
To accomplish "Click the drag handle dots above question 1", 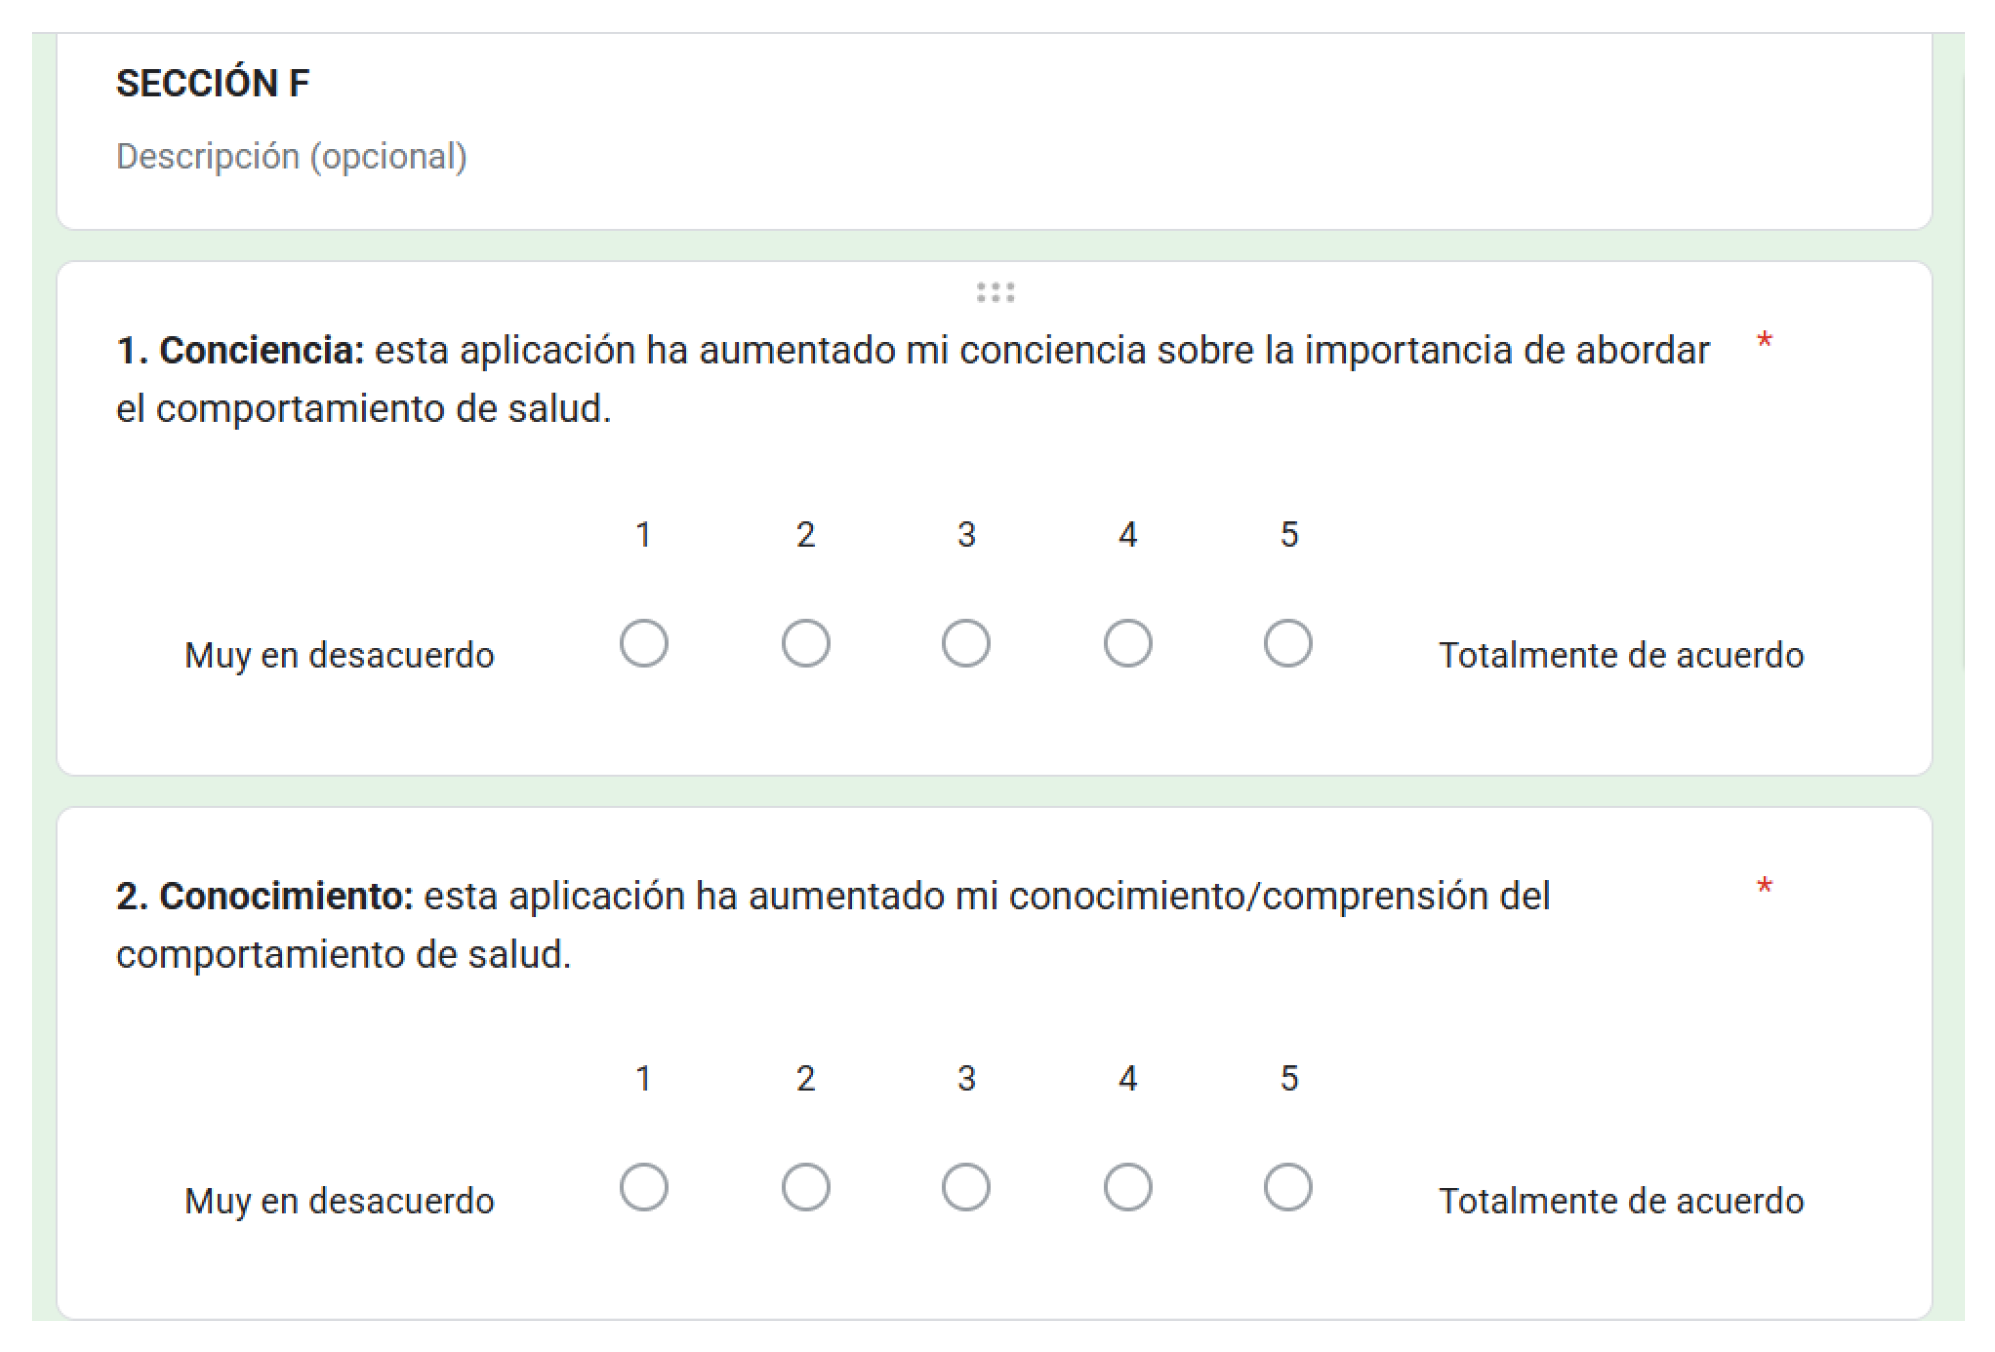I will (x=995, y=292).
